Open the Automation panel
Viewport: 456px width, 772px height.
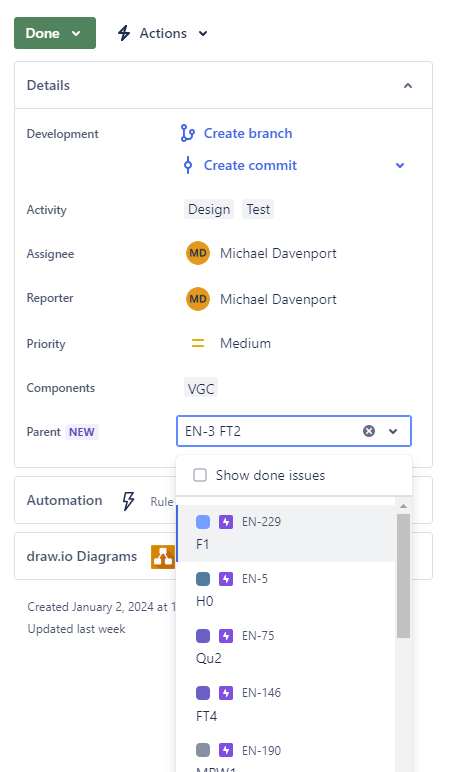(x=95, y=500)
